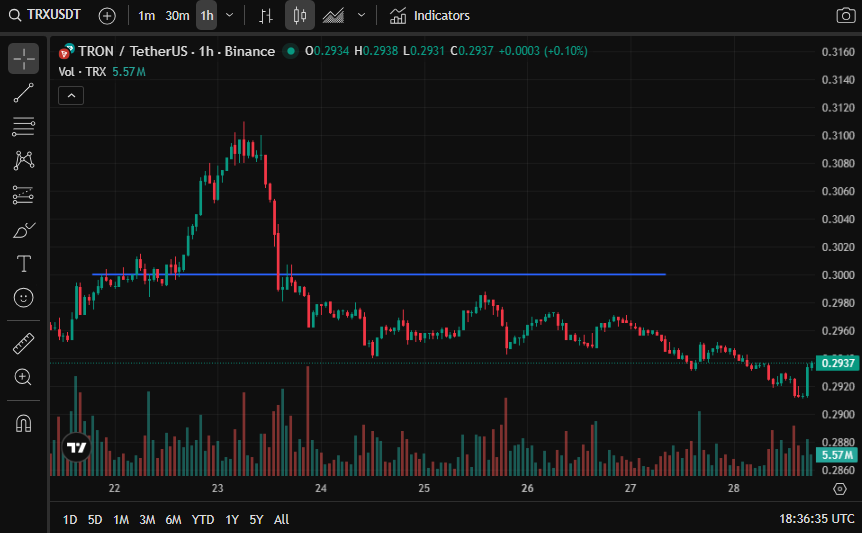Click the Vol · TRX indicator label
The image size is (862, 533).
point(82,72)
